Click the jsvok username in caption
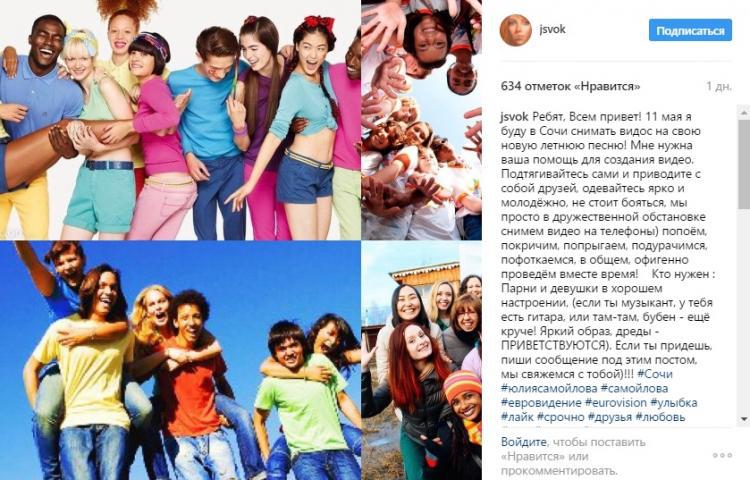The height and width of the screenshot is (480, 750). (514, 116)
